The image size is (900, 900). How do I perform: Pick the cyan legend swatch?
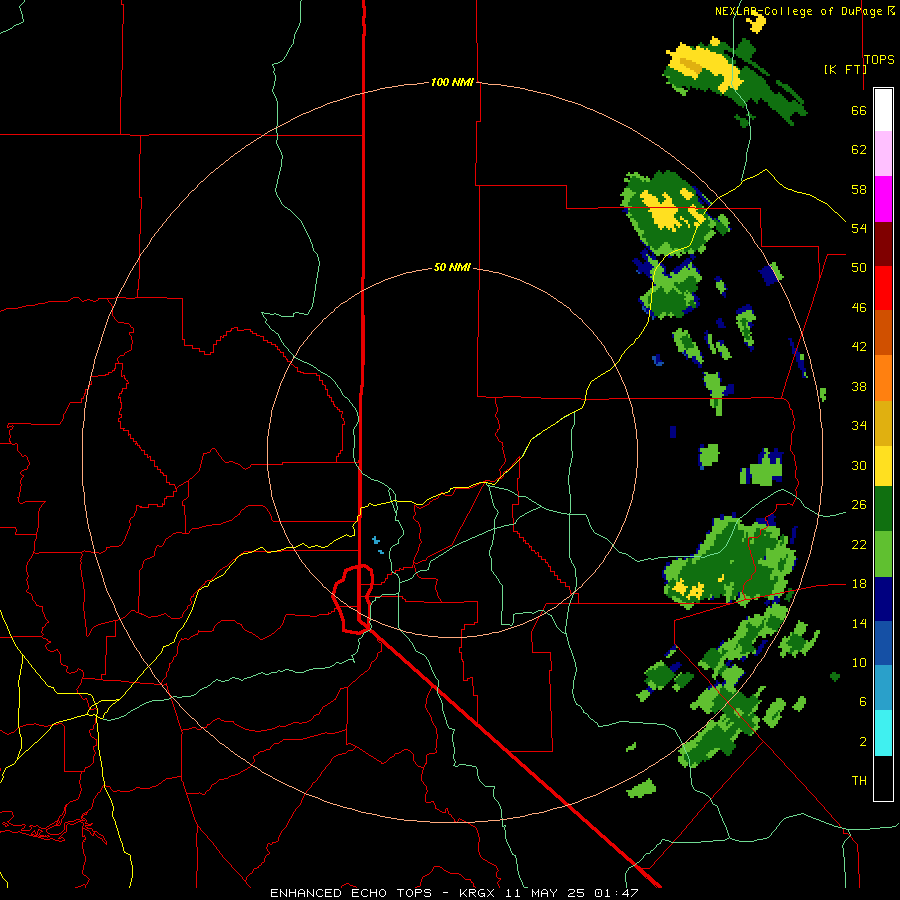coord(883,733)
